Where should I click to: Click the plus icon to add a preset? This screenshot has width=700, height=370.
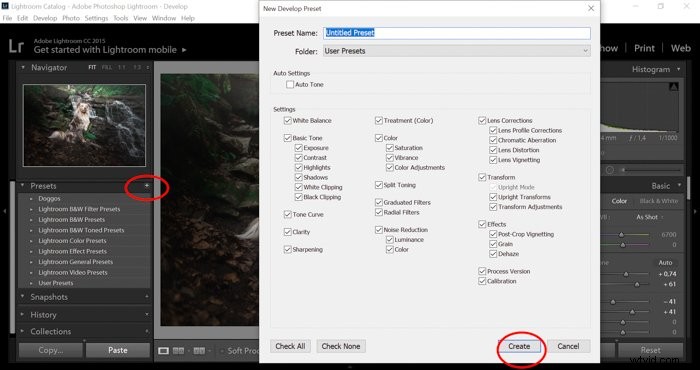[146, 186]
